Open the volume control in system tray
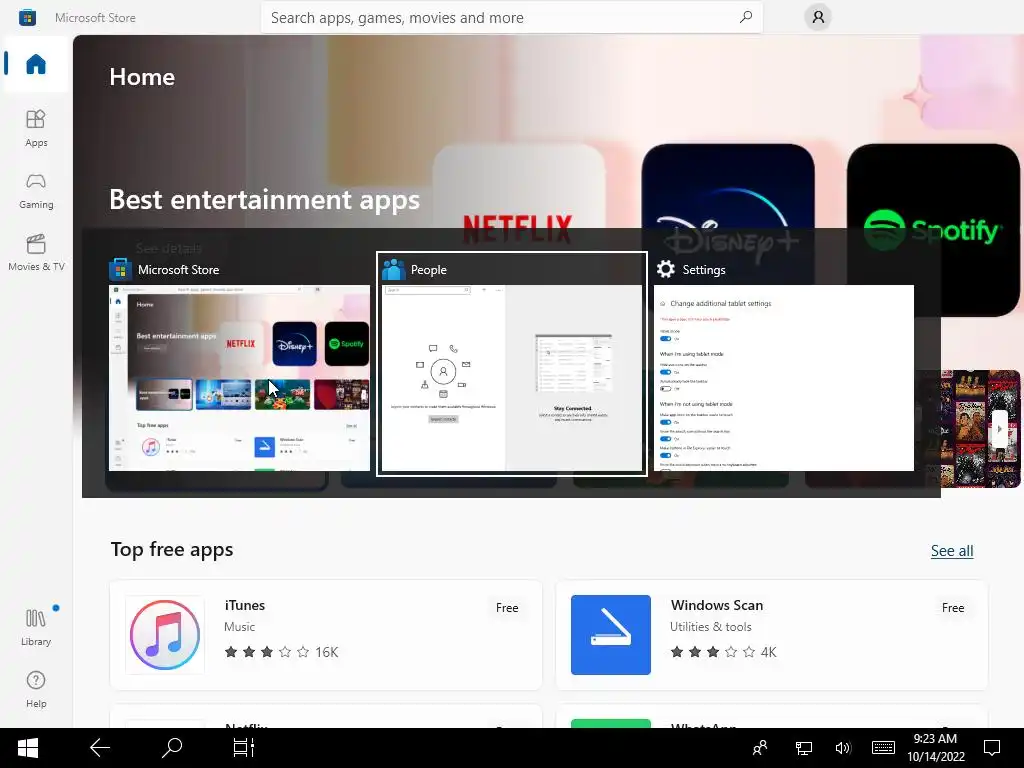 click(x=843, y=748)
